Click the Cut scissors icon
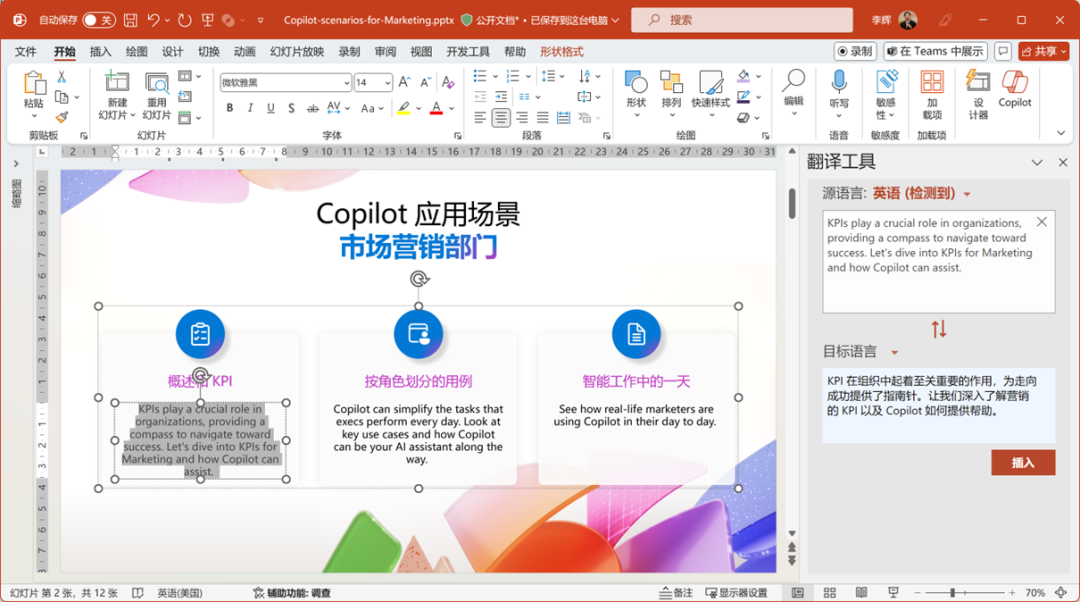The width and height of the screenshot is (1080, 602). [61, 77]
